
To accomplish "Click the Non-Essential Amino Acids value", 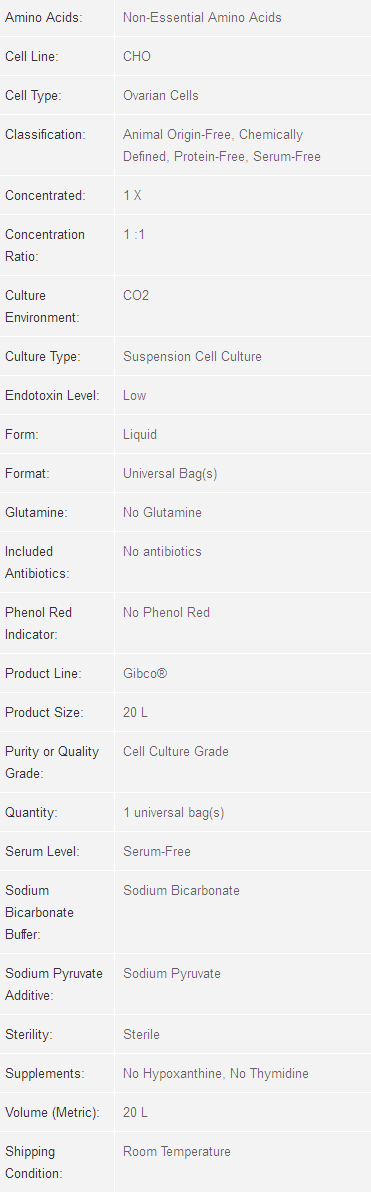I will (202, 17).
